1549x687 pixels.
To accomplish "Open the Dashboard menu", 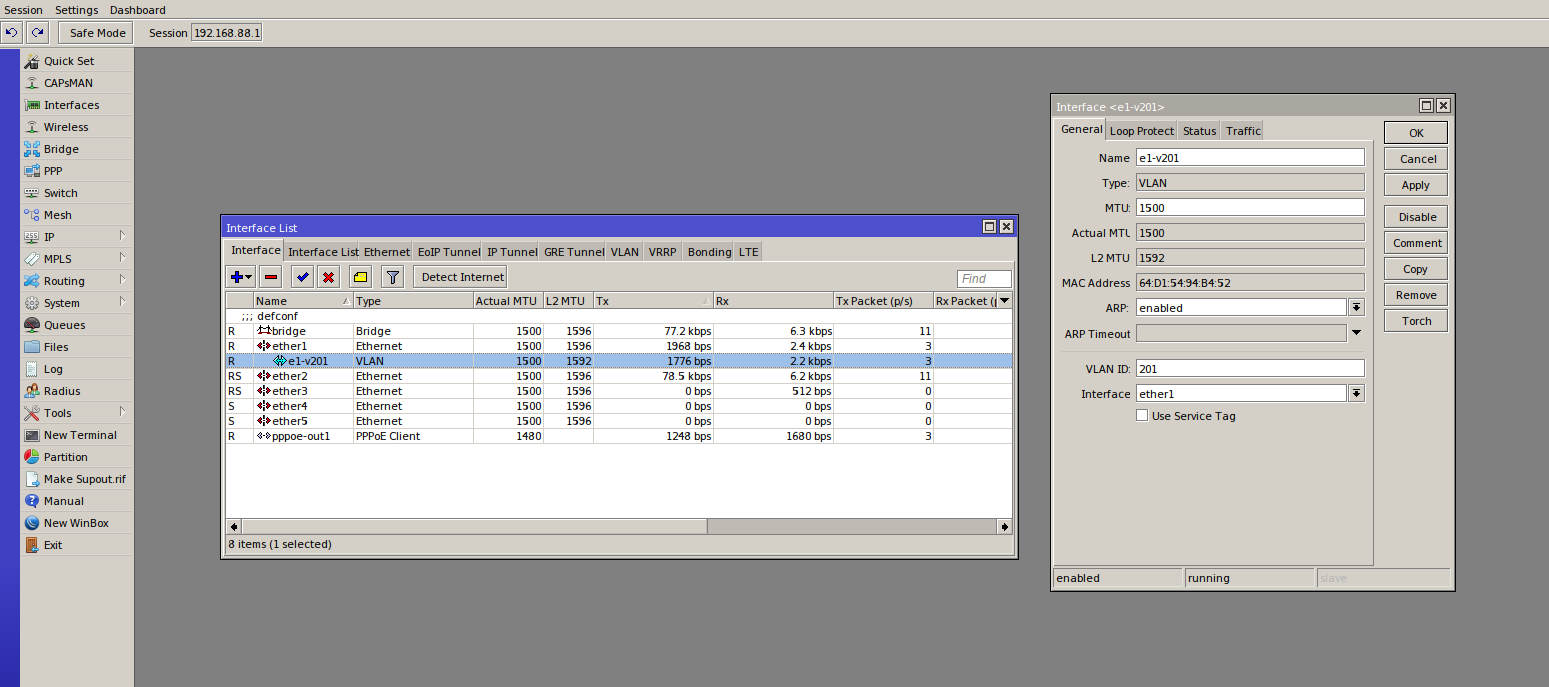I will tap(138, 10).
